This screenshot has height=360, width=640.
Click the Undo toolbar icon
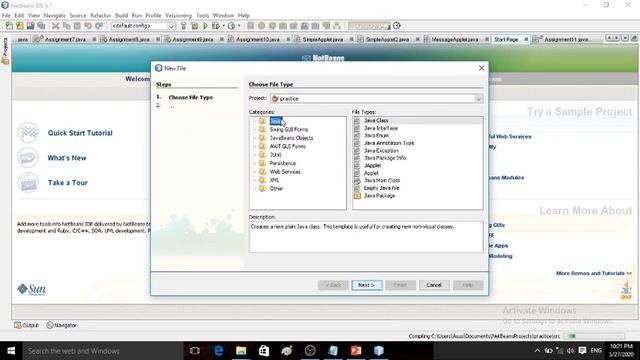tap(88, 26)
